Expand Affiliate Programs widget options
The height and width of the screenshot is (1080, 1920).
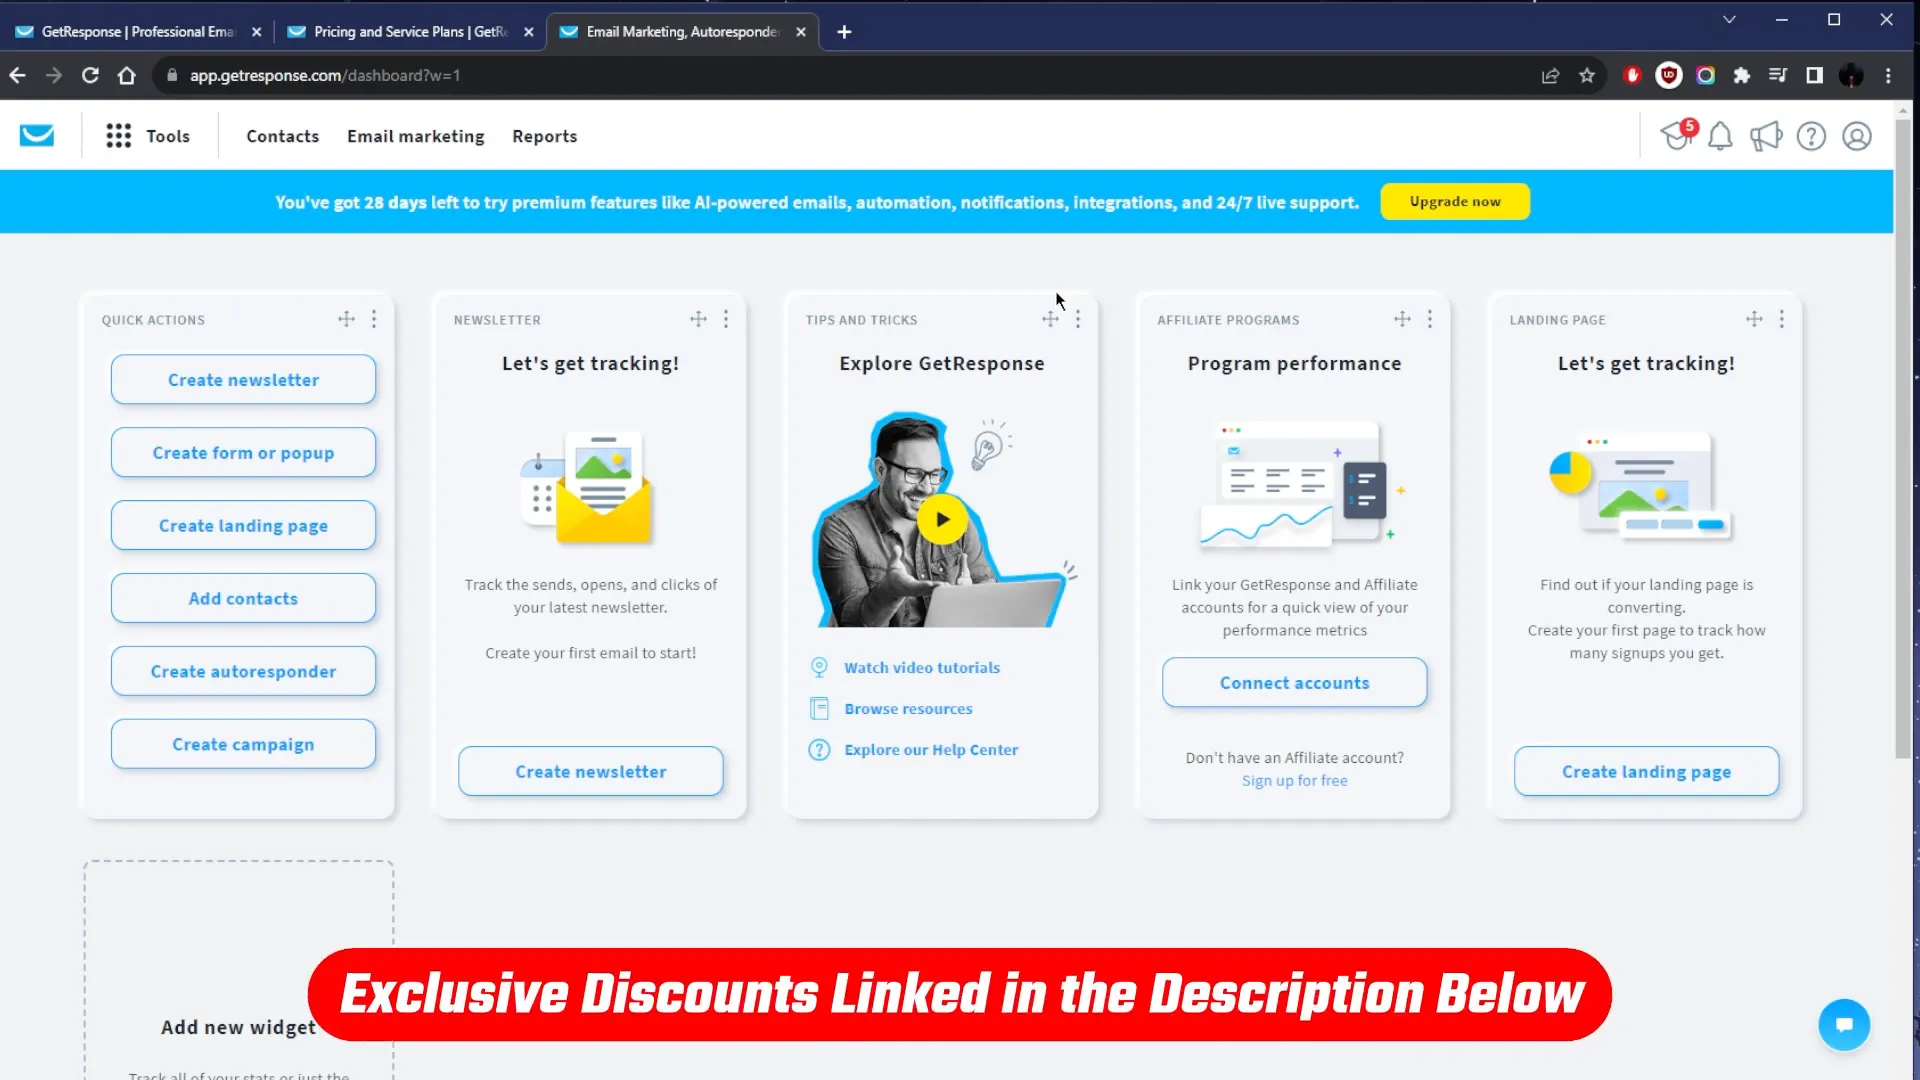1429,318
